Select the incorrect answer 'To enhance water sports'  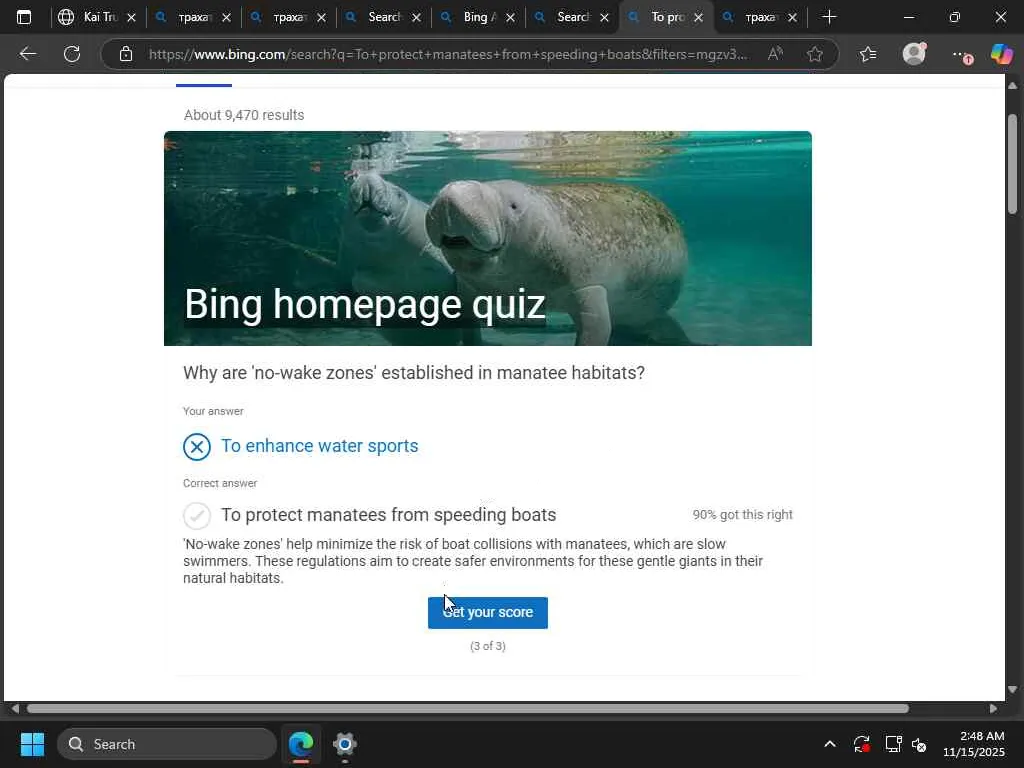(x=319, y=446)
